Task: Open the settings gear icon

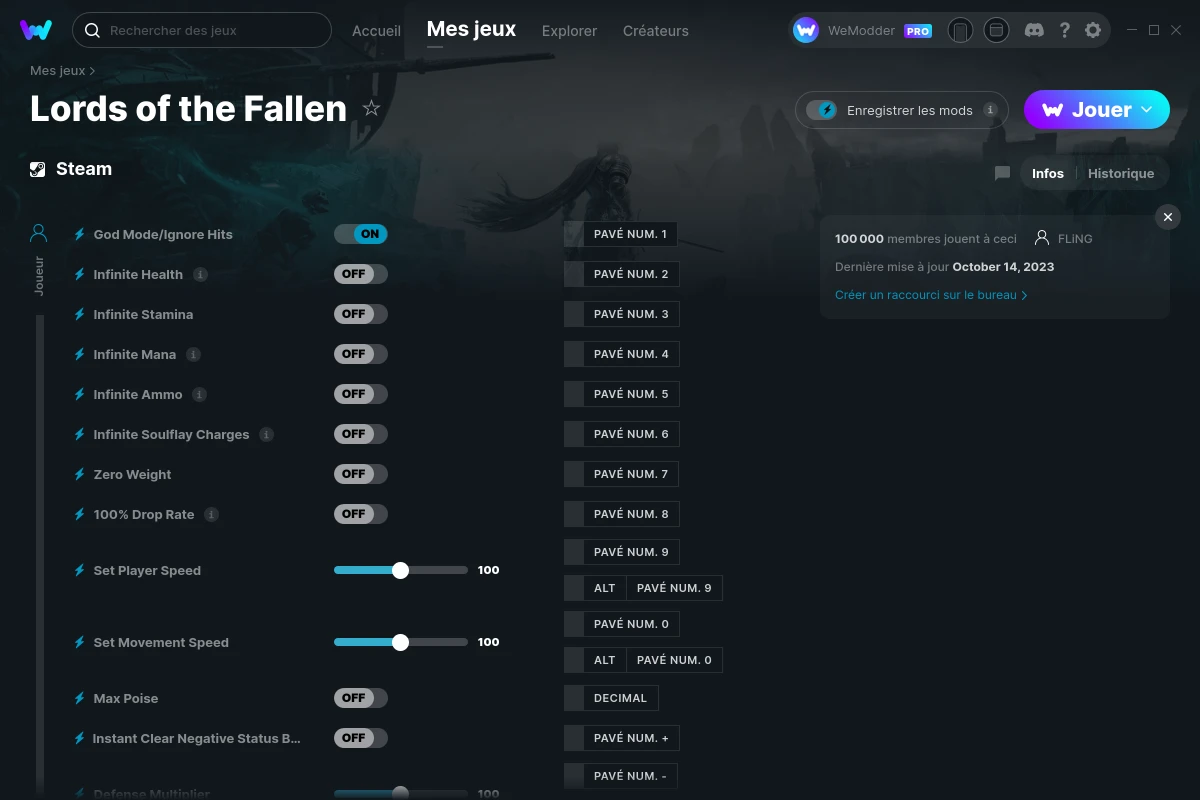Action: pyautogui.click(x=1093, y=30)
